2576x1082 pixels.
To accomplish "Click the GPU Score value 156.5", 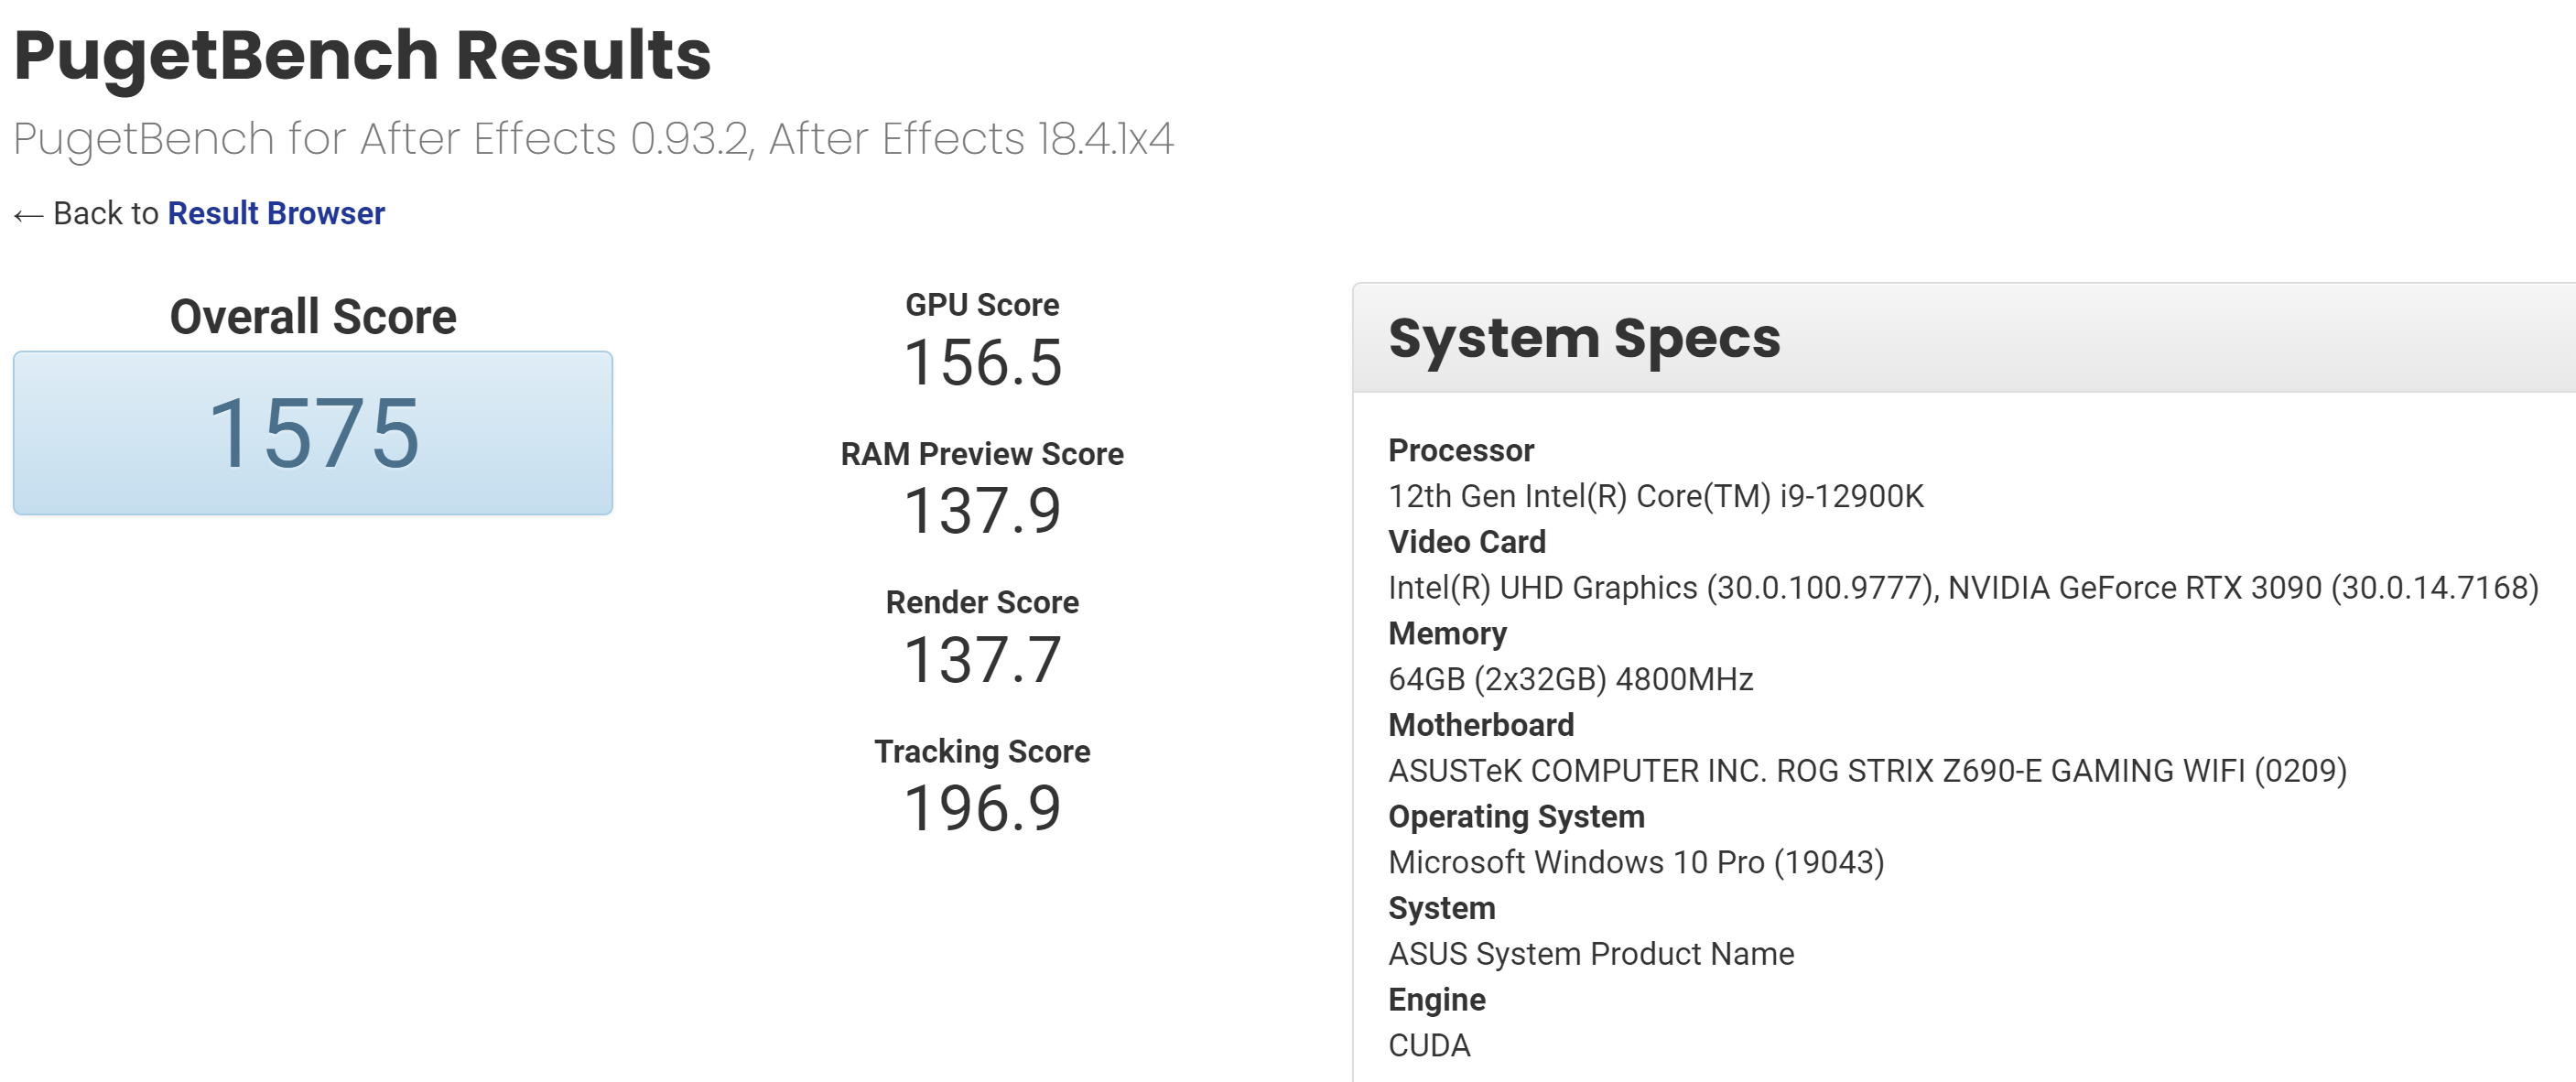I will (982, 362).
